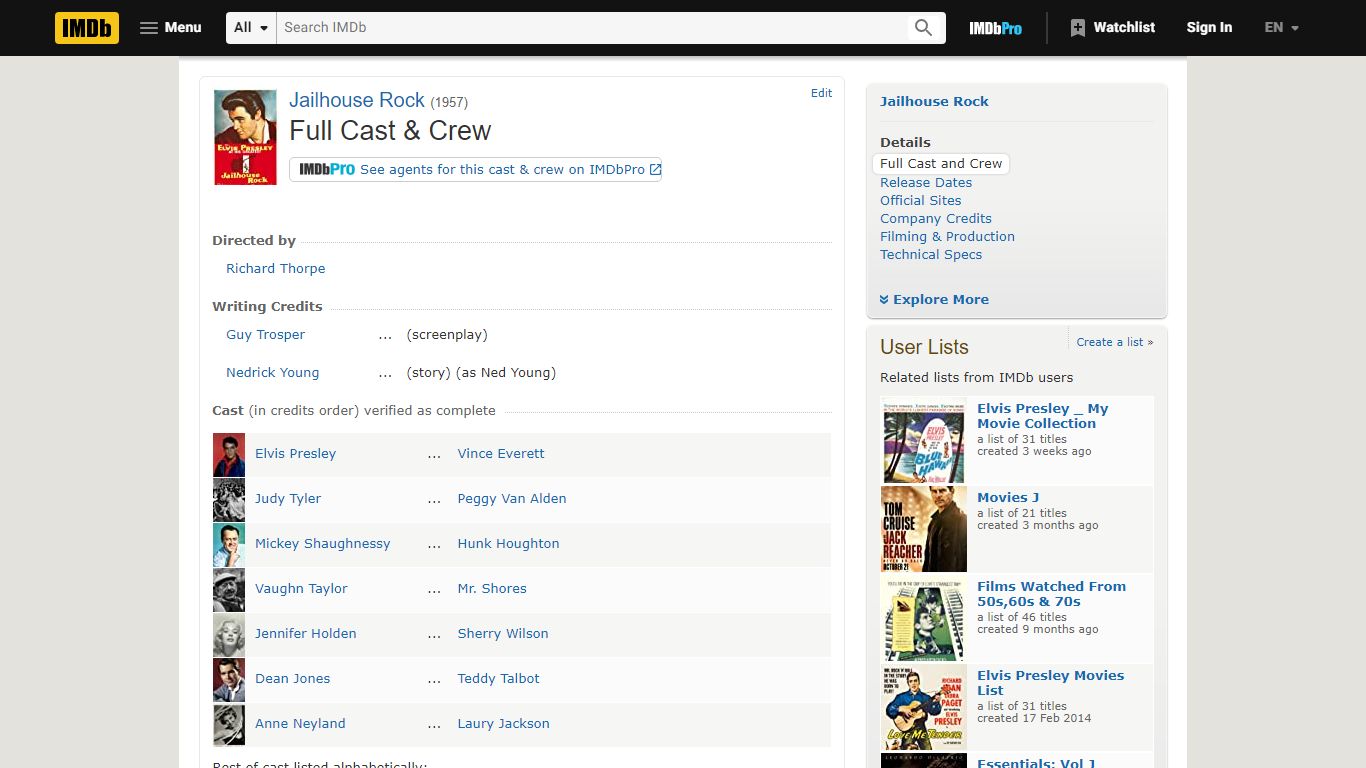Open Blue Hawaii list poster thumbnail
1366x768 pixels.
[x=924, y=440]
